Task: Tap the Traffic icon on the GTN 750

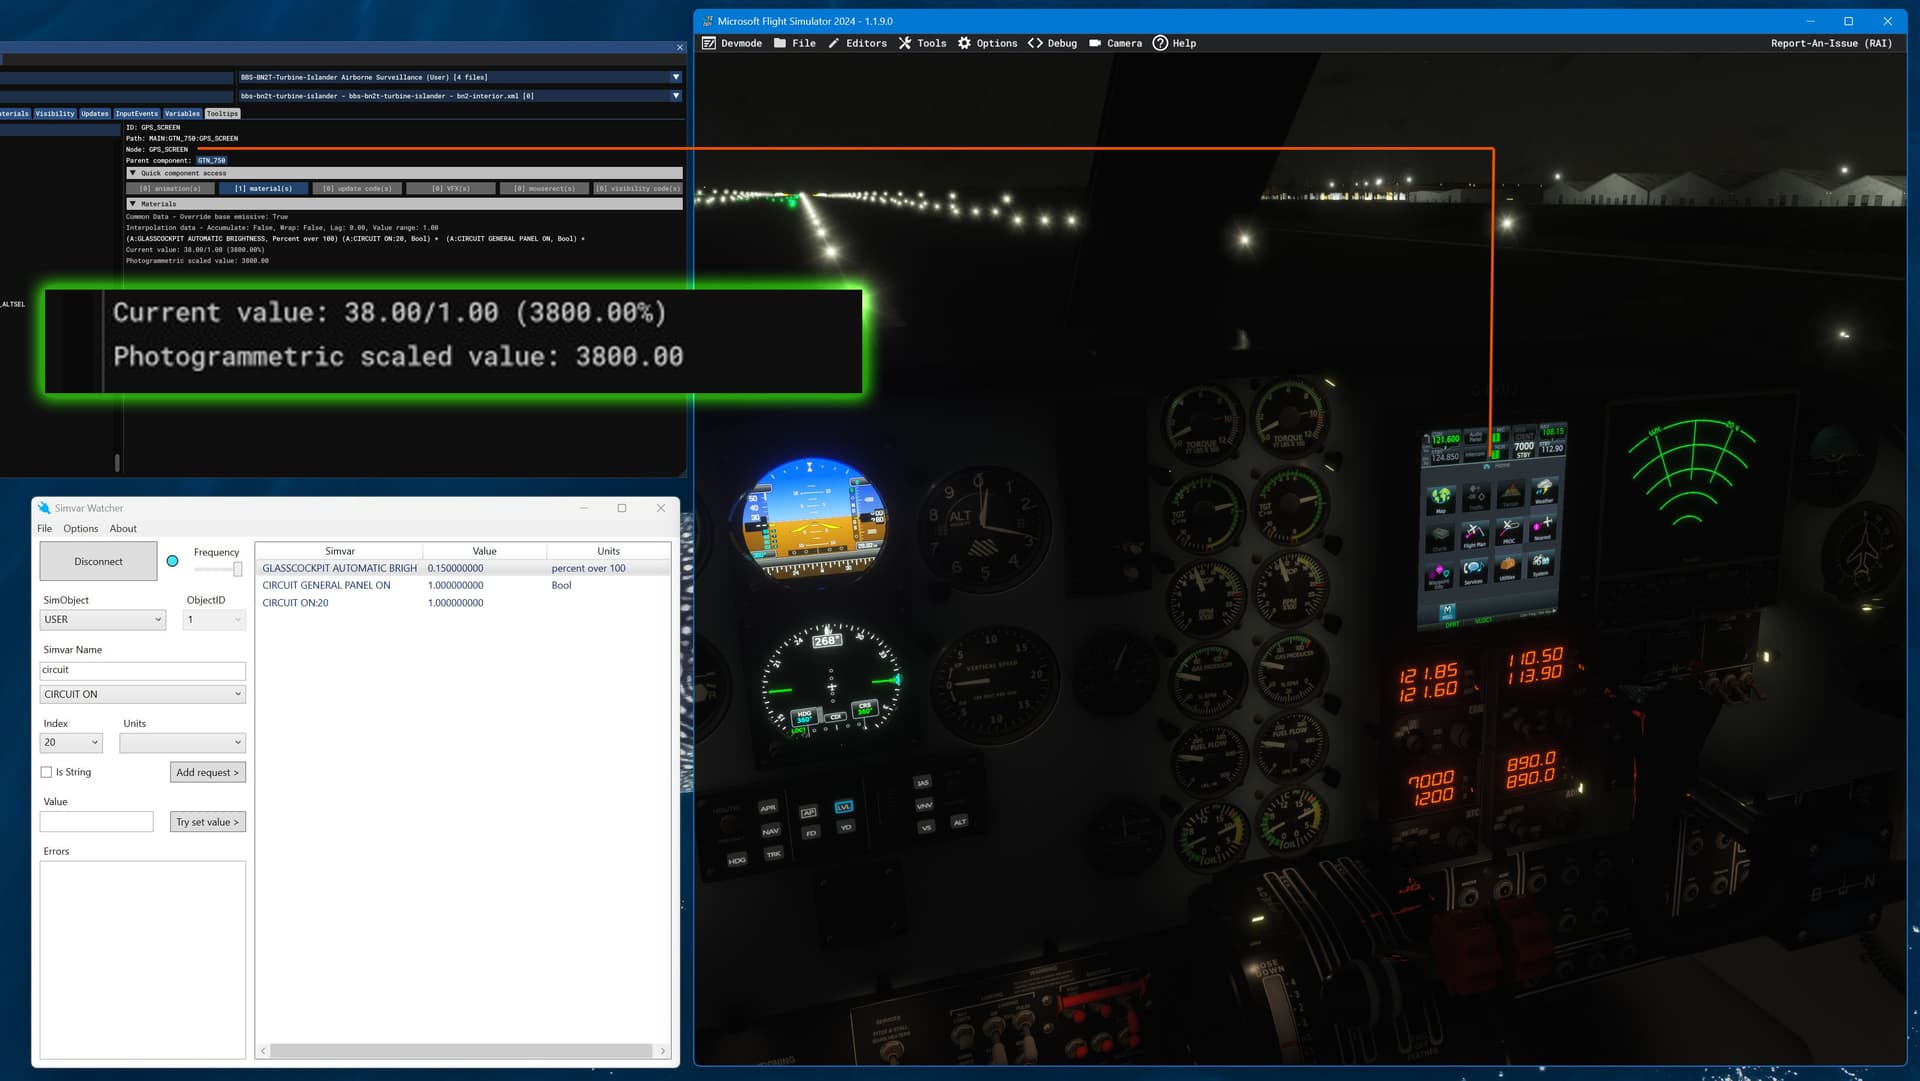Action: 1476,497
